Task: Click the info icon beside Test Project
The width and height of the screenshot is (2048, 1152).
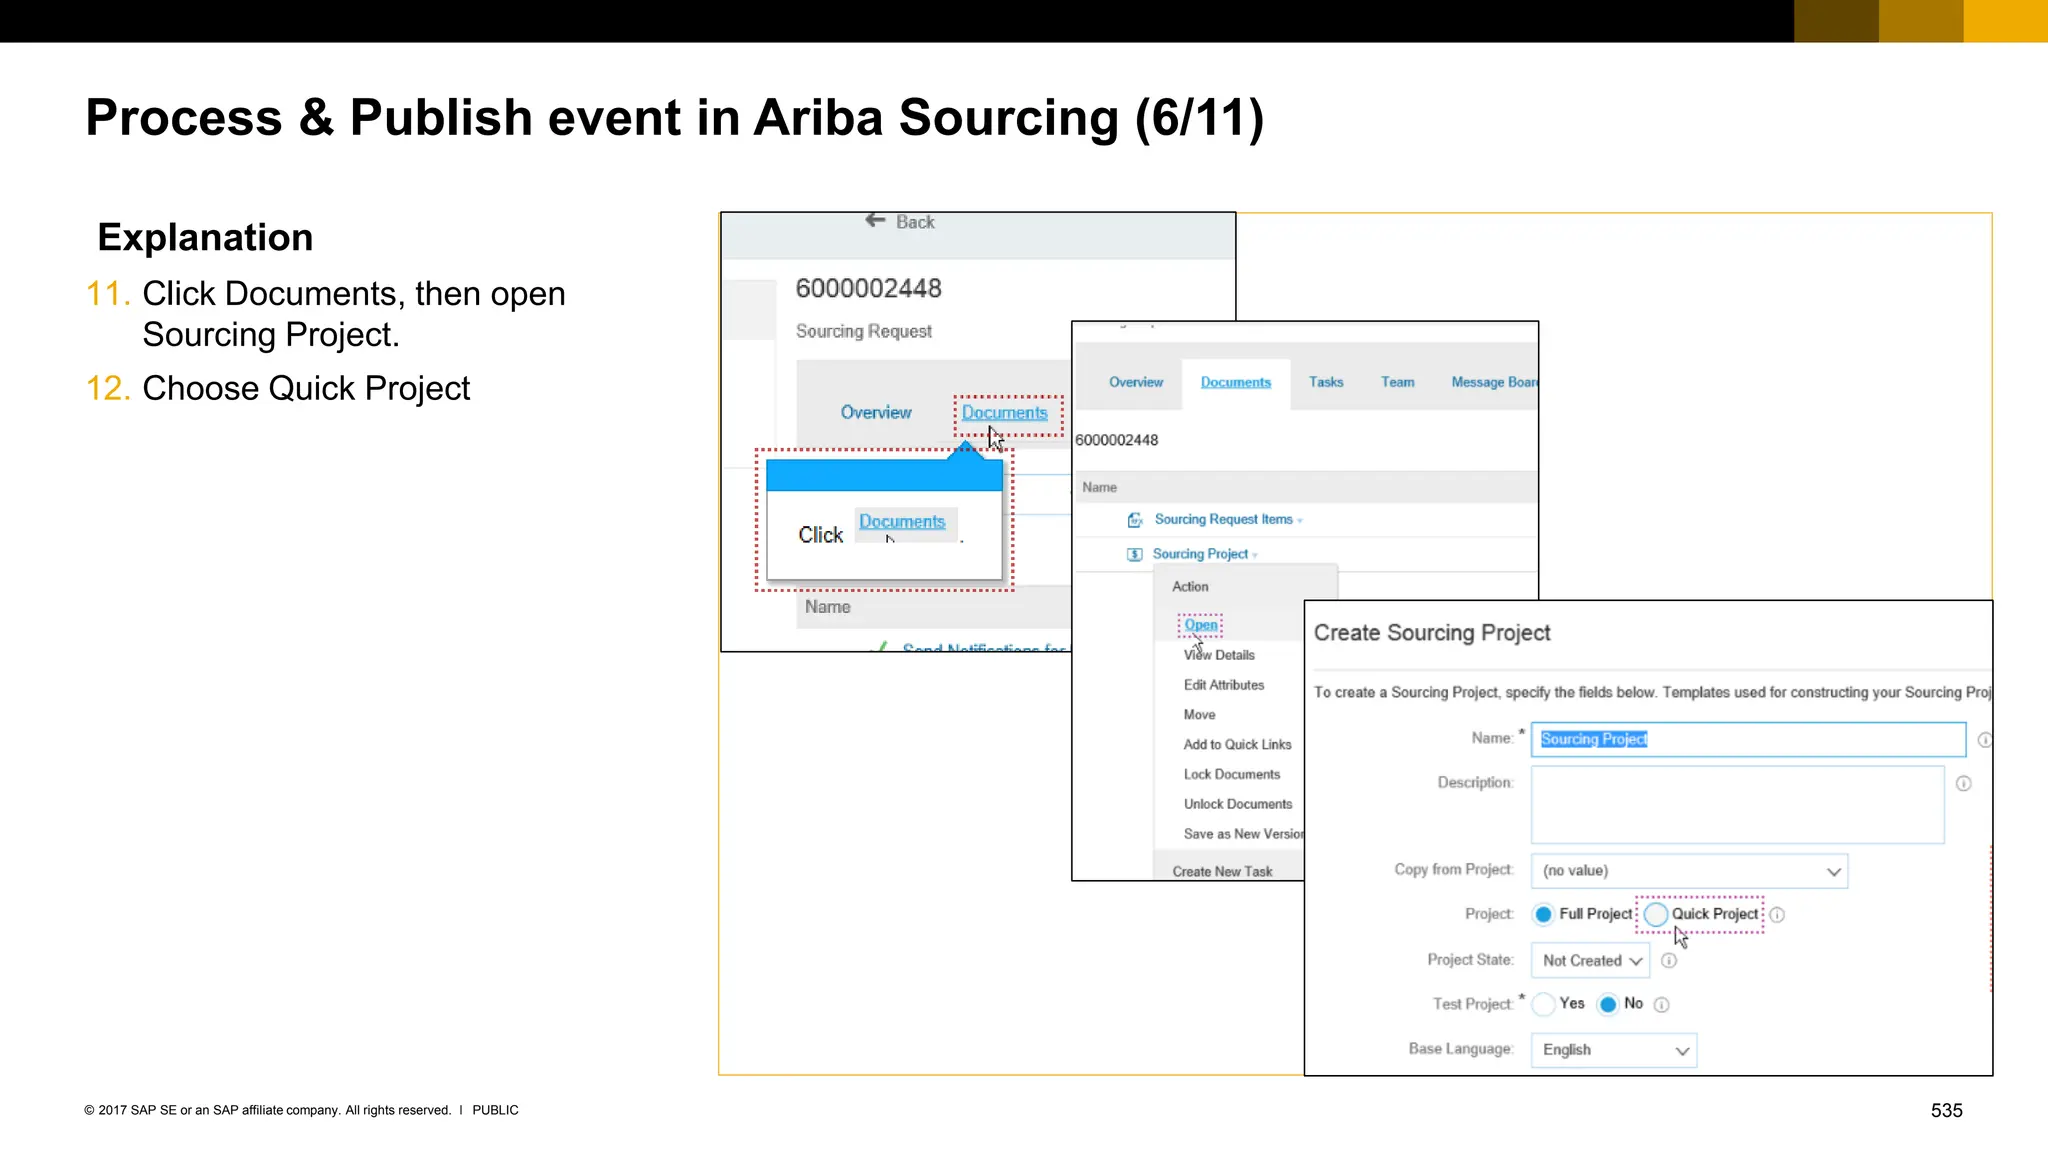Action: [x=1661, y=1004]
